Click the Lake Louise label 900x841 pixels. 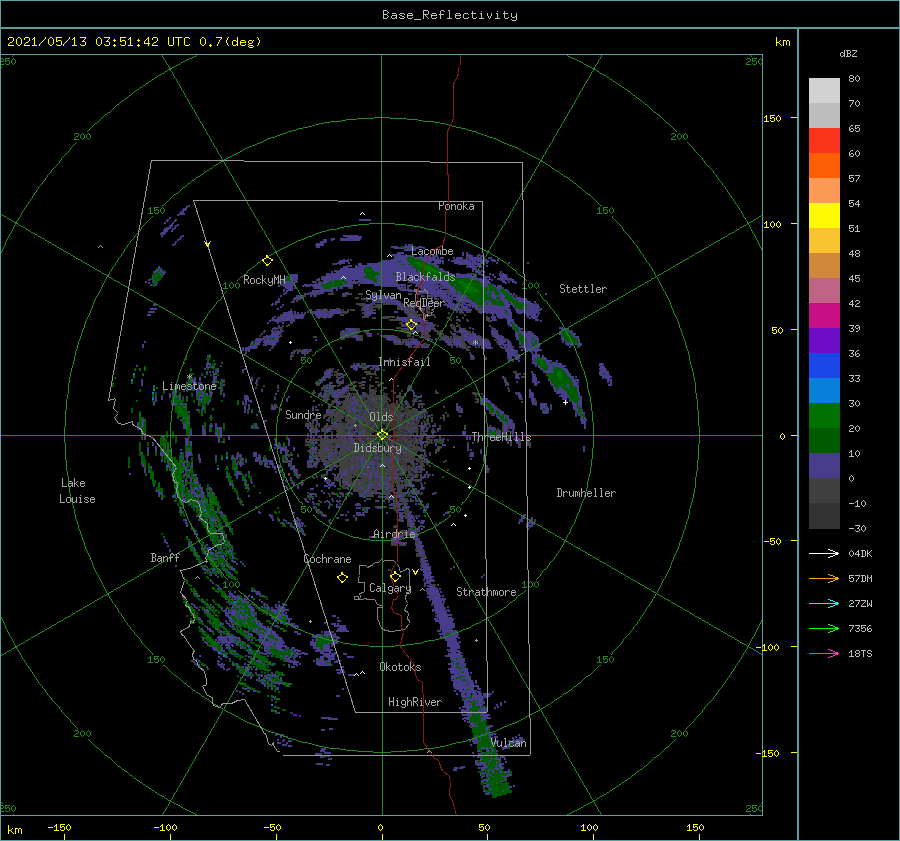pos(77,491)
